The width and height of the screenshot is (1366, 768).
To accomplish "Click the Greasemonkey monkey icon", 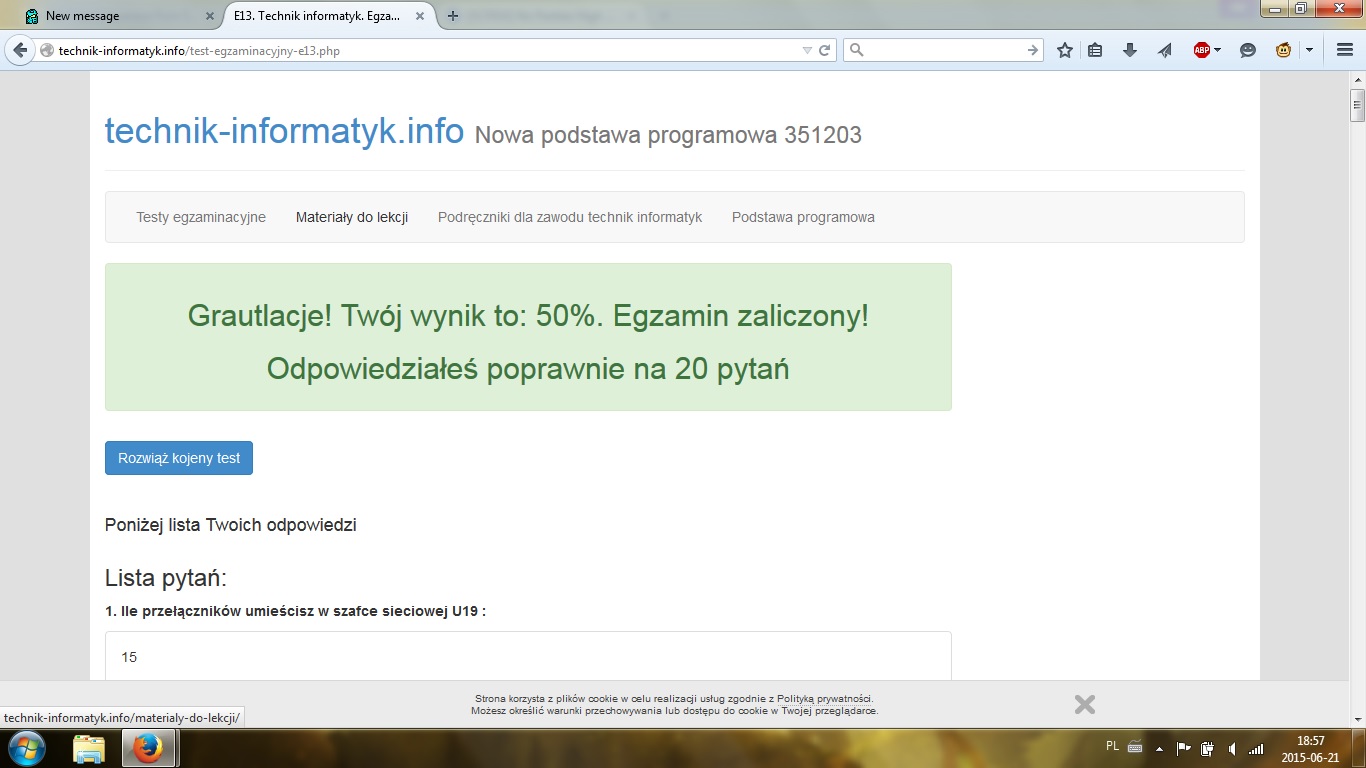I will [1284, 50].
